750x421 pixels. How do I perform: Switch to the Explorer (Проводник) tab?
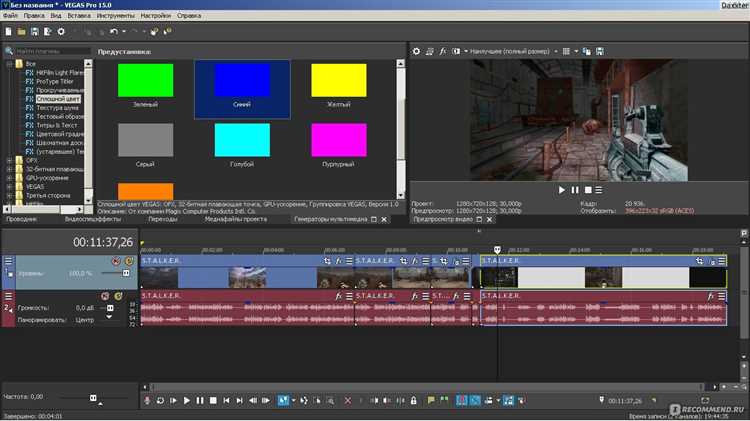coord(22,219)
